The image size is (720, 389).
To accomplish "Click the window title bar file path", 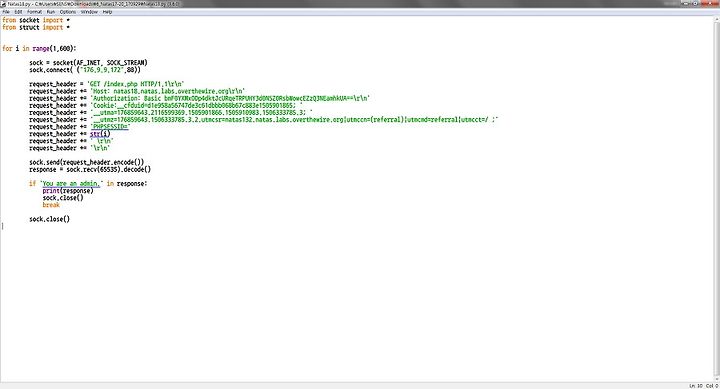I will click(107, 4).
